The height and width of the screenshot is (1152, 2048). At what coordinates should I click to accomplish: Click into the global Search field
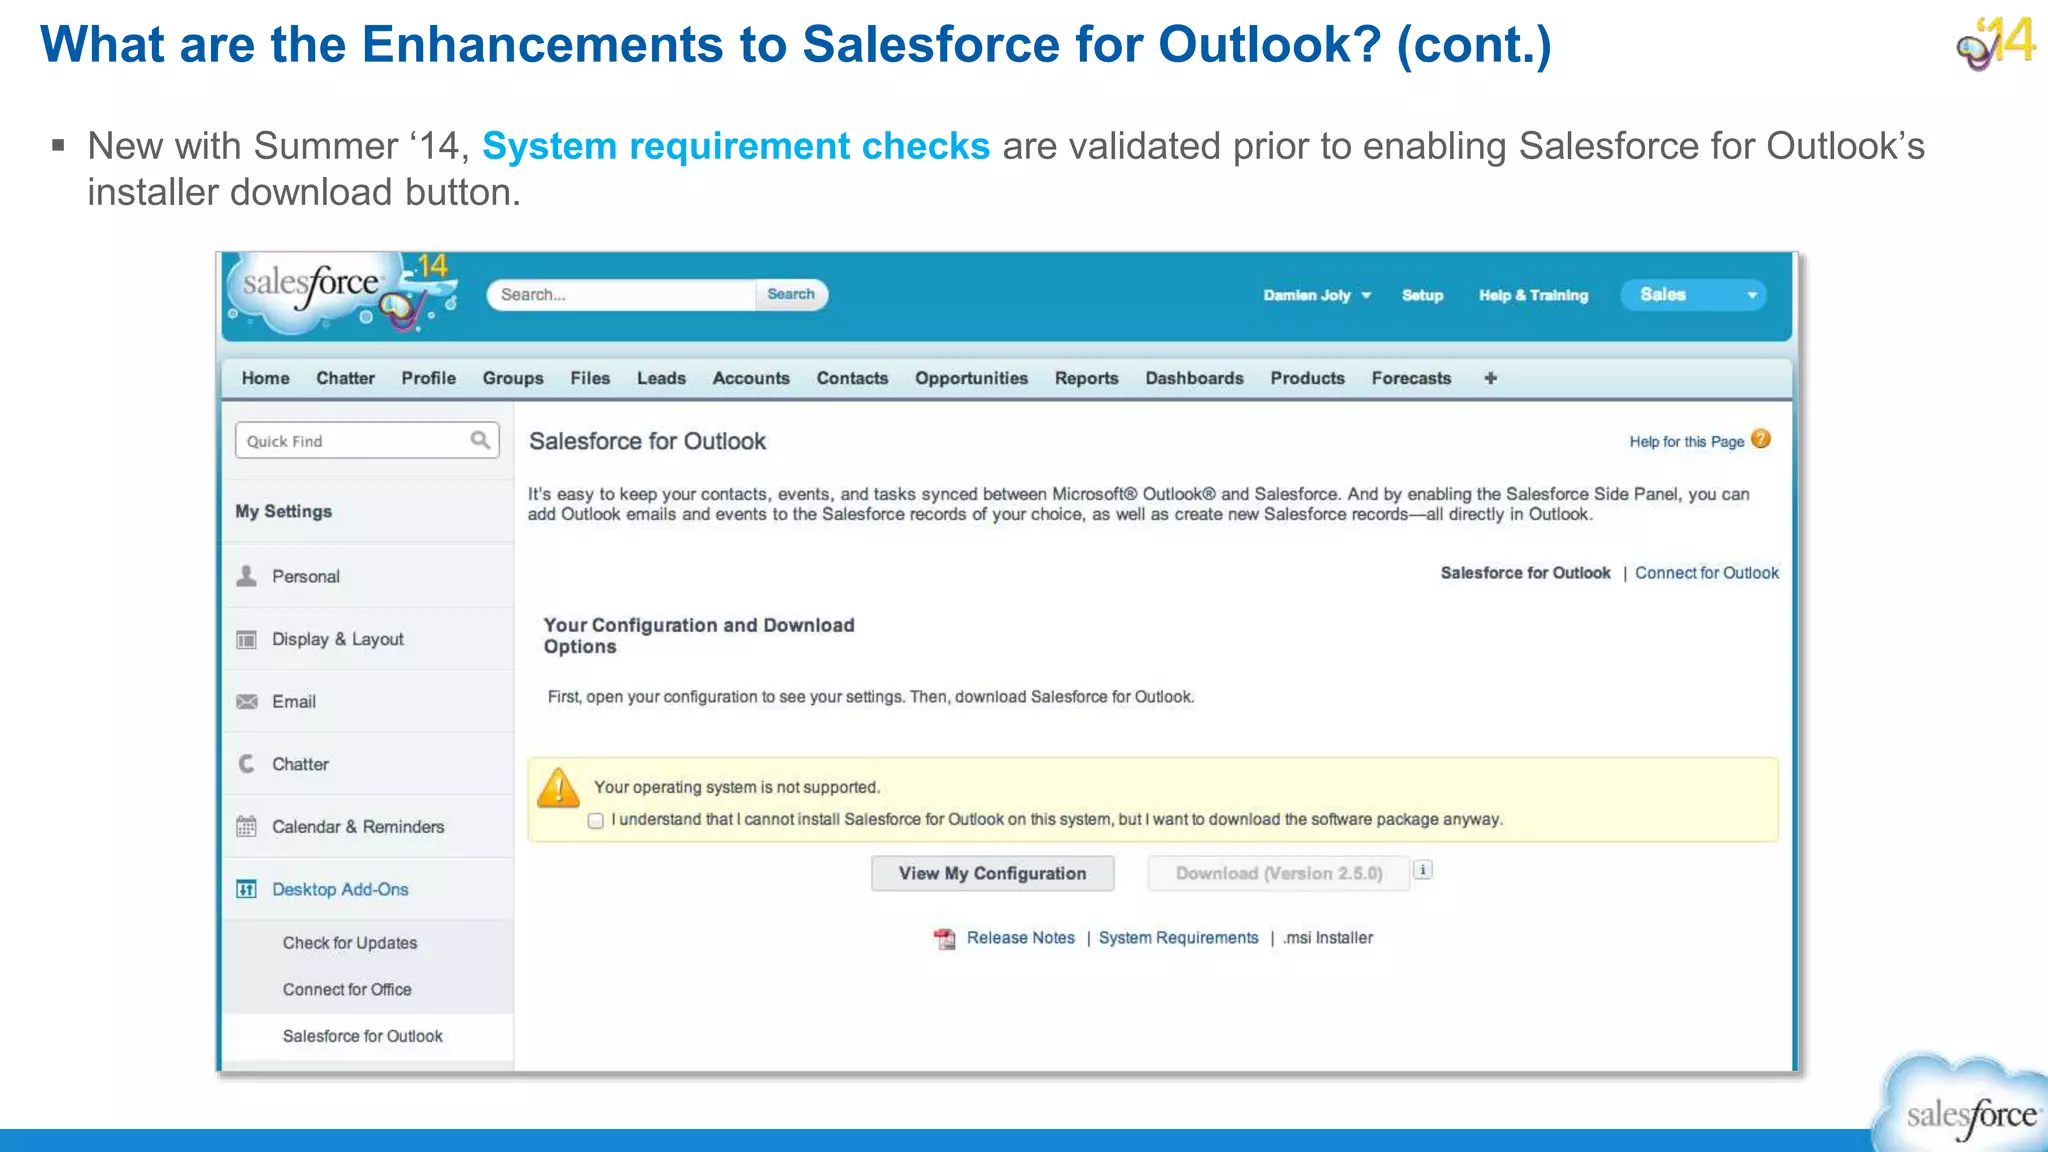click(x=622, y=294)
